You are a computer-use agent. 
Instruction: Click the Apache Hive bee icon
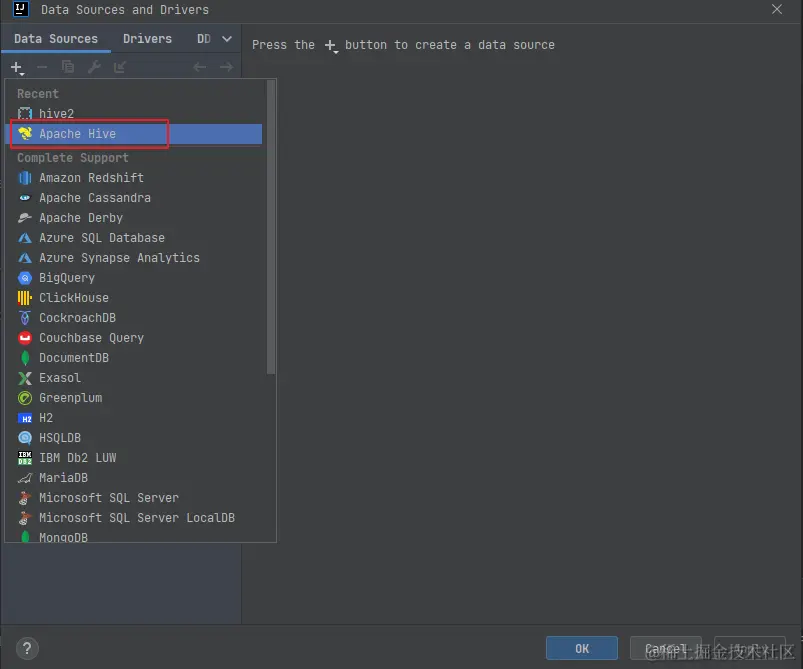pyautogui.click(x=25, y=133)
